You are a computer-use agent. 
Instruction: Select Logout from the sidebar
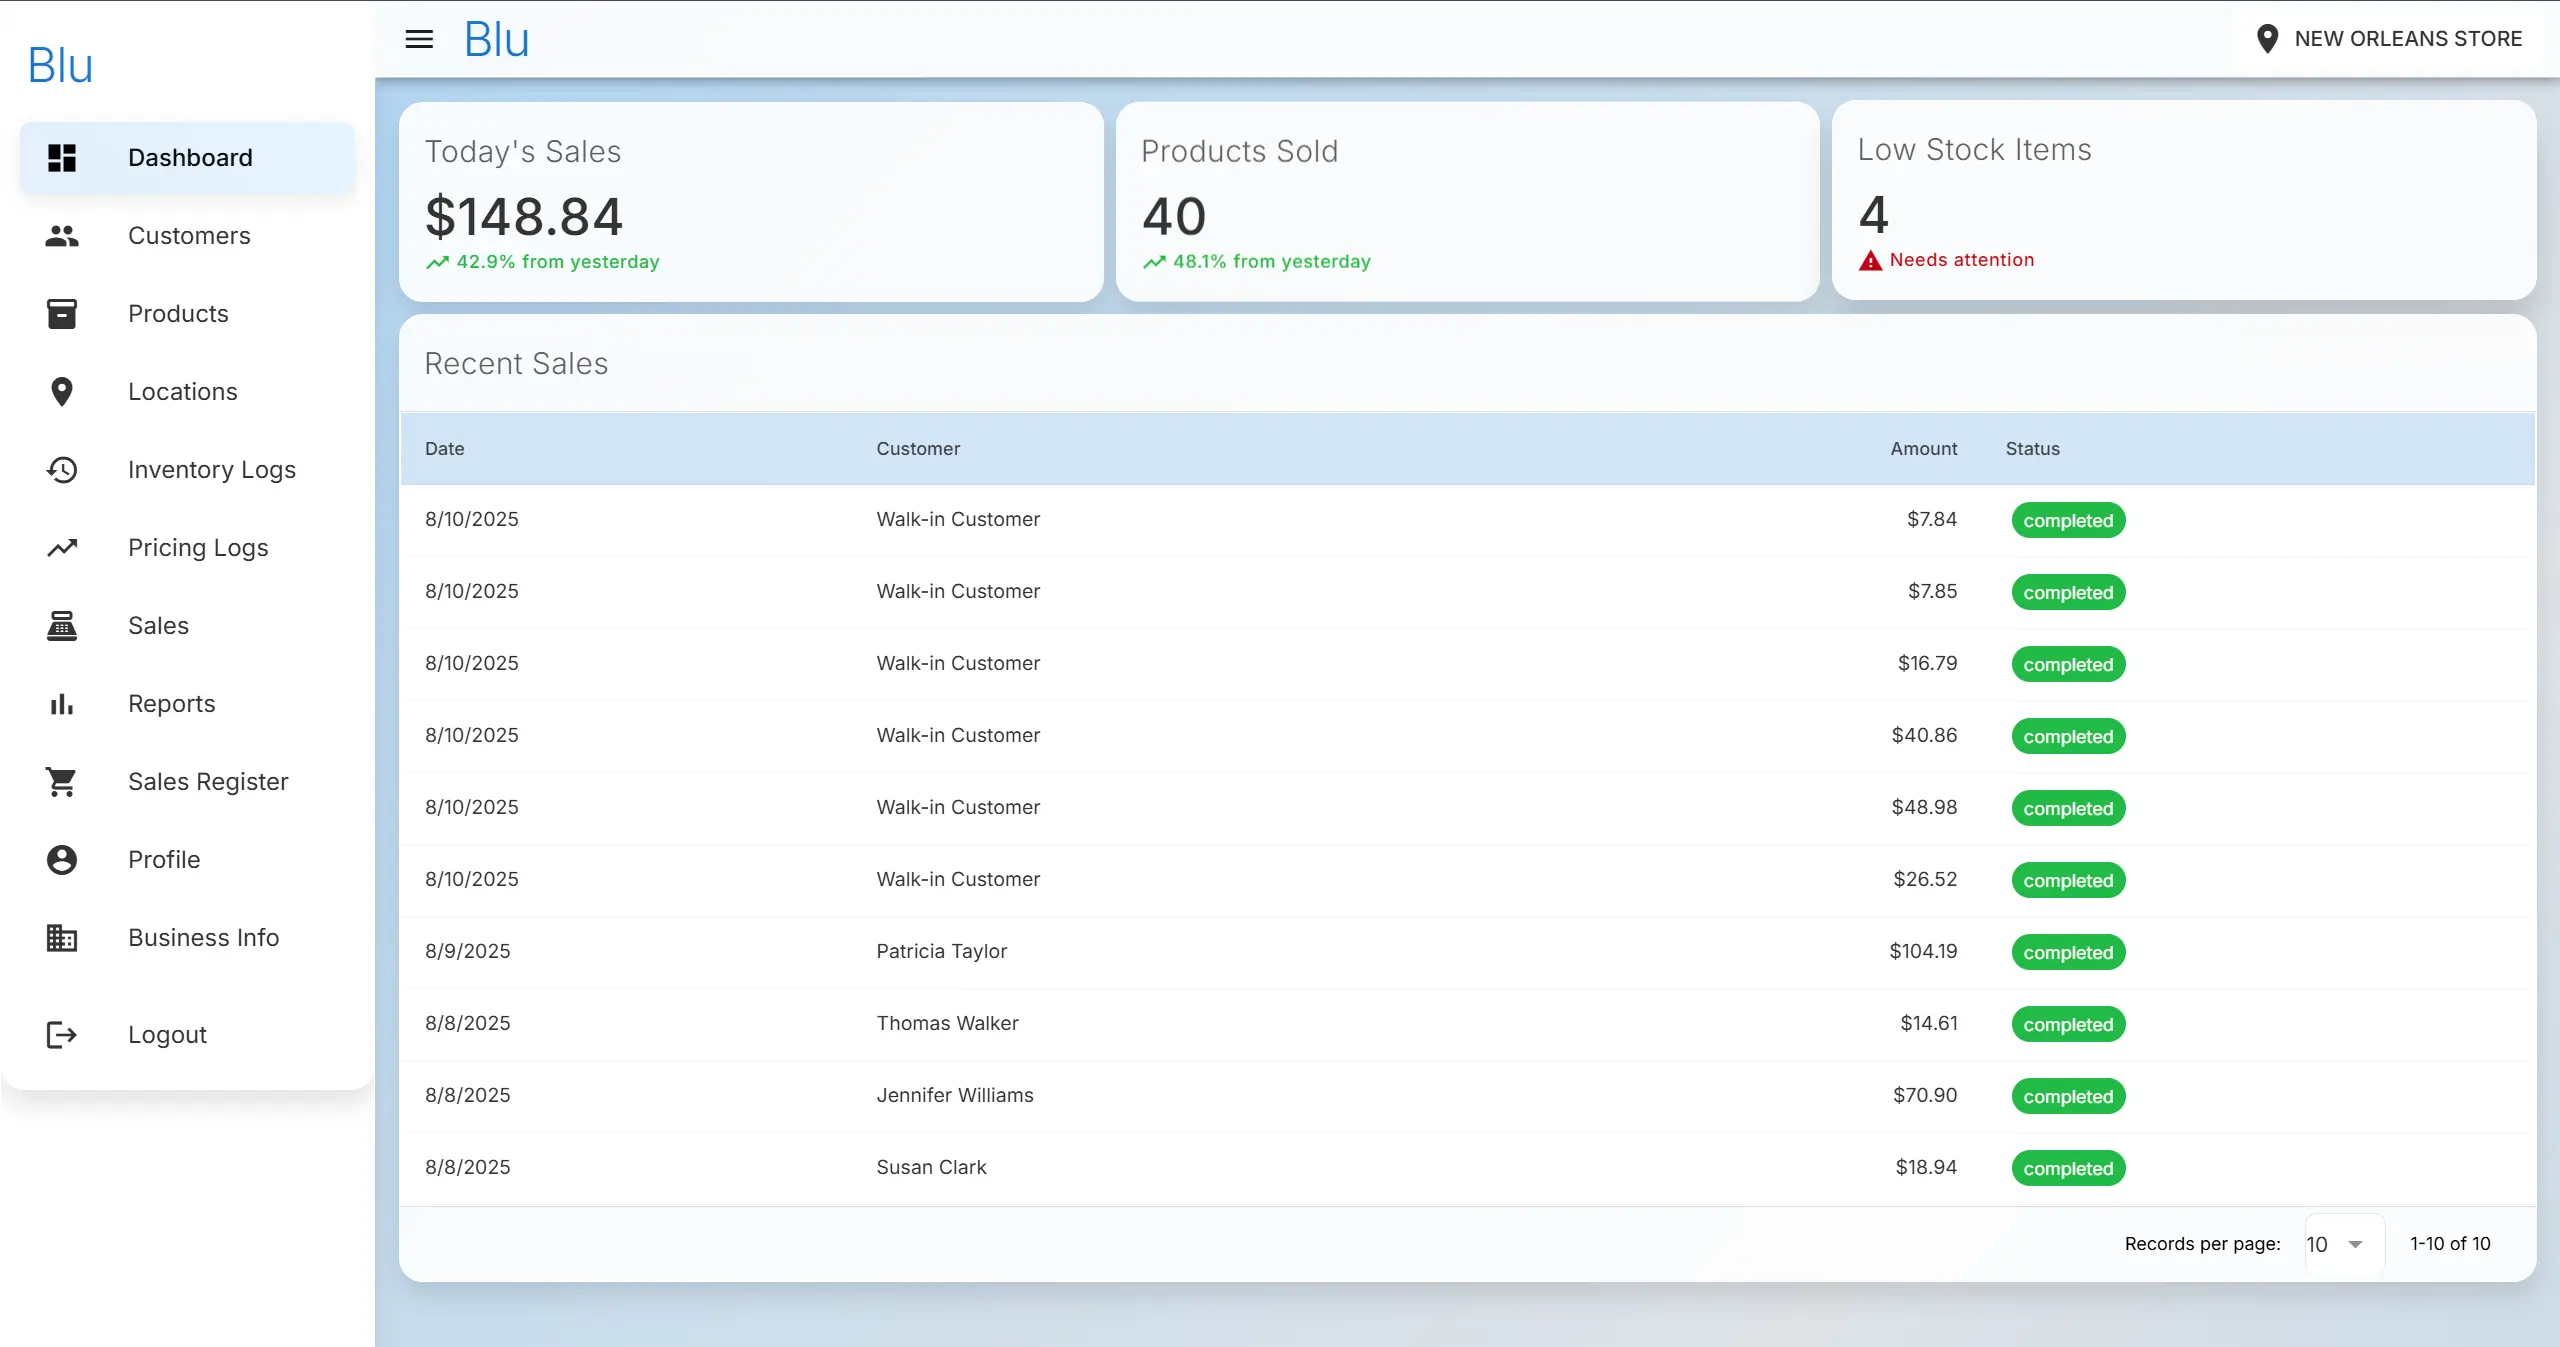167,1034
